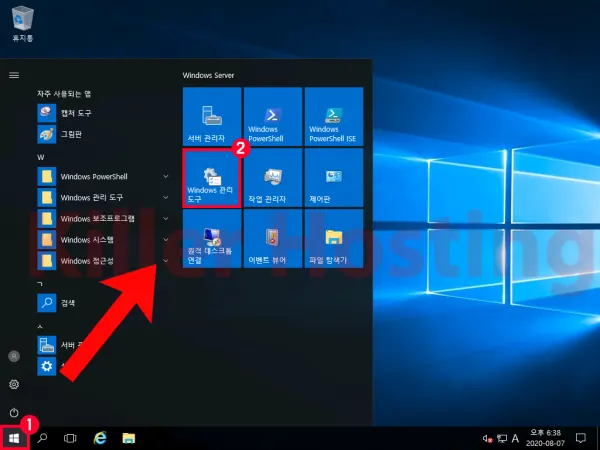Launch the Windows PowerShell tile
The width and height of the screenshot is (600, 450).
point(273,116)
